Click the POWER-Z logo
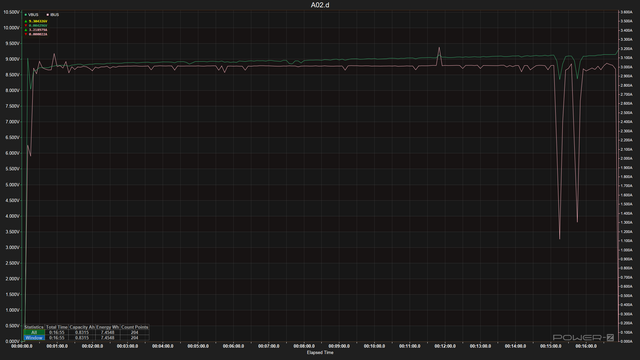Image resolution: width=640 pixels, height=360 pixels. click(583, 338)
